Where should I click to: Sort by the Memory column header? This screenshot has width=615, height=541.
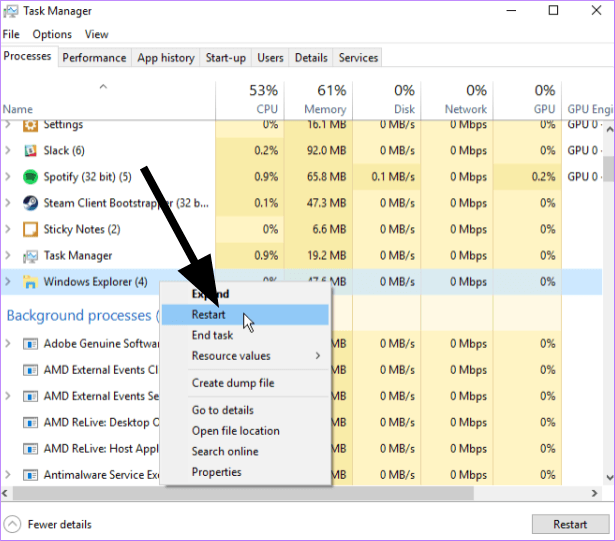[318, 100]
